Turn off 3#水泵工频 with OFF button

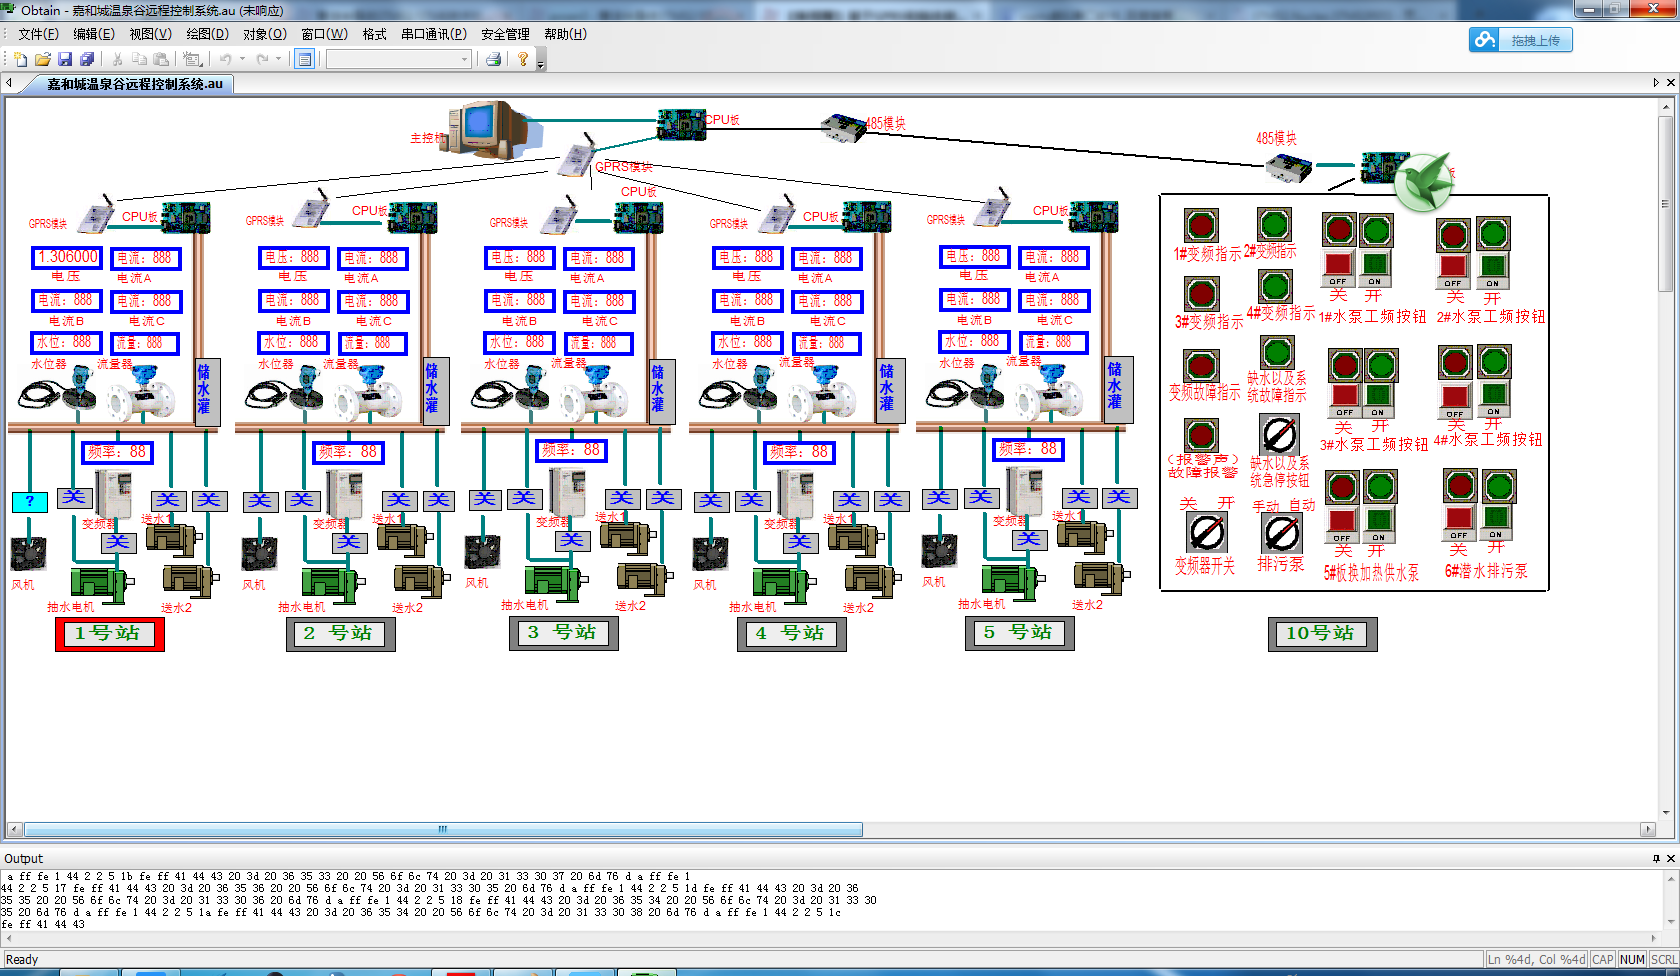pyautogui.click(x=1345, y=399)
